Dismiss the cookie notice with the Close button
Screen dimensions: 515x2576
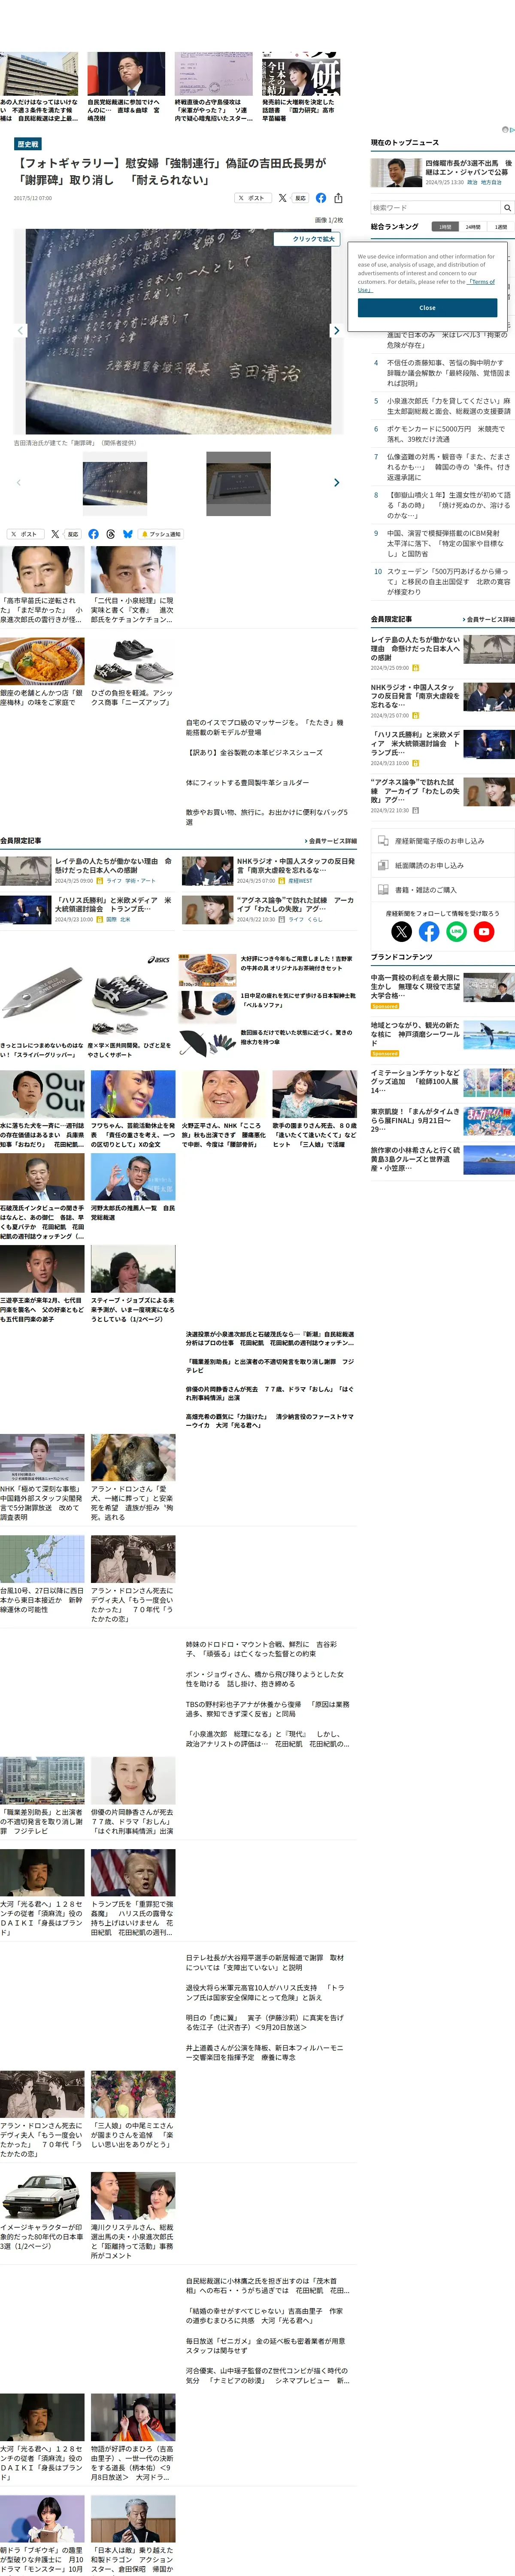427,308
